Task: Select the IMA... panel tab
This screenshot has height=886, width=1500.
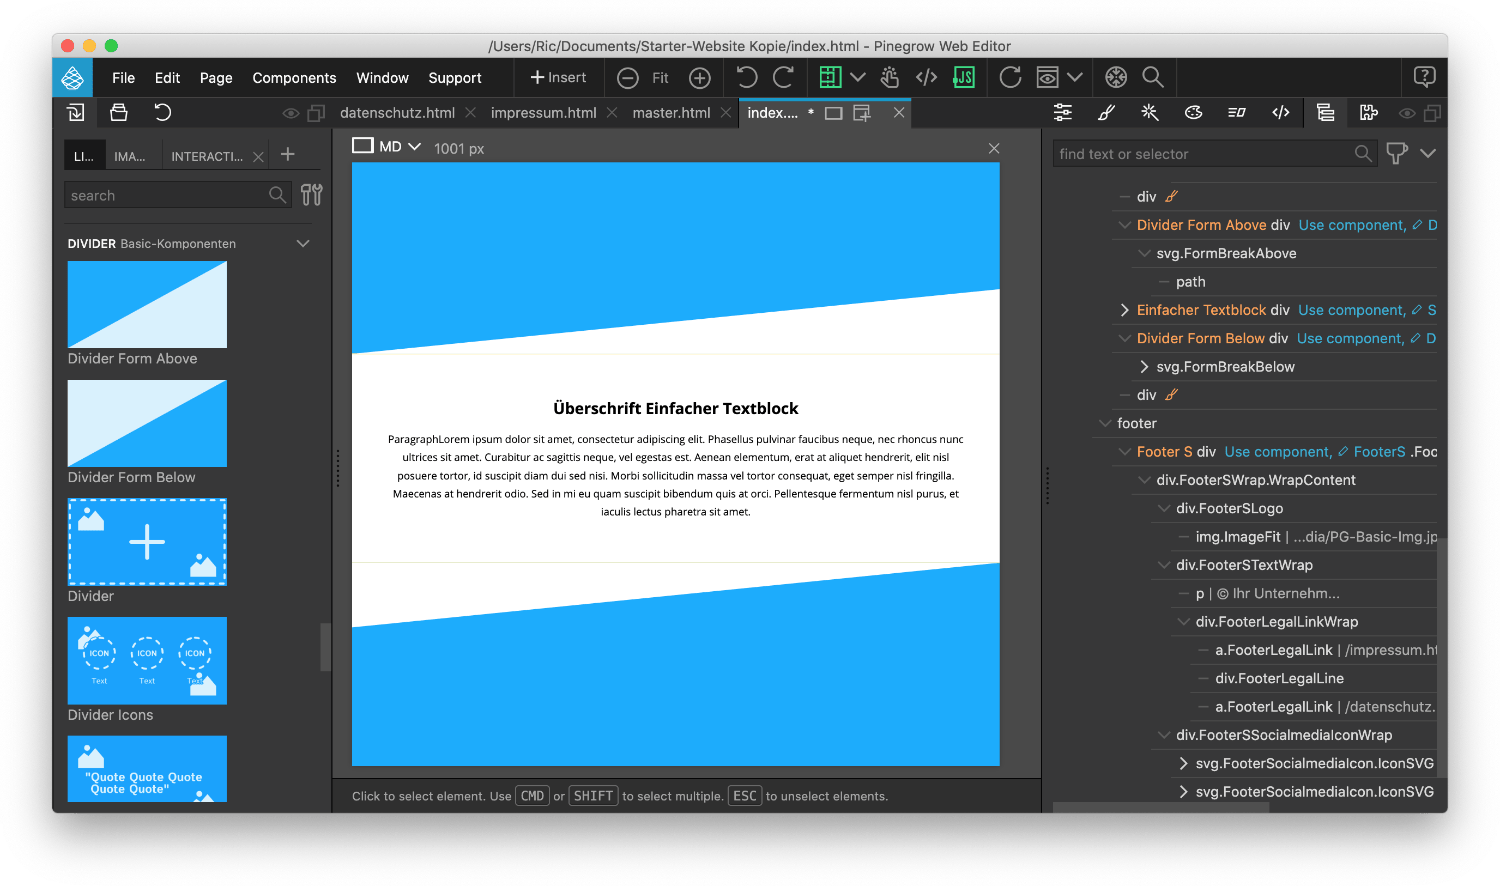Action: pos(130,156)
